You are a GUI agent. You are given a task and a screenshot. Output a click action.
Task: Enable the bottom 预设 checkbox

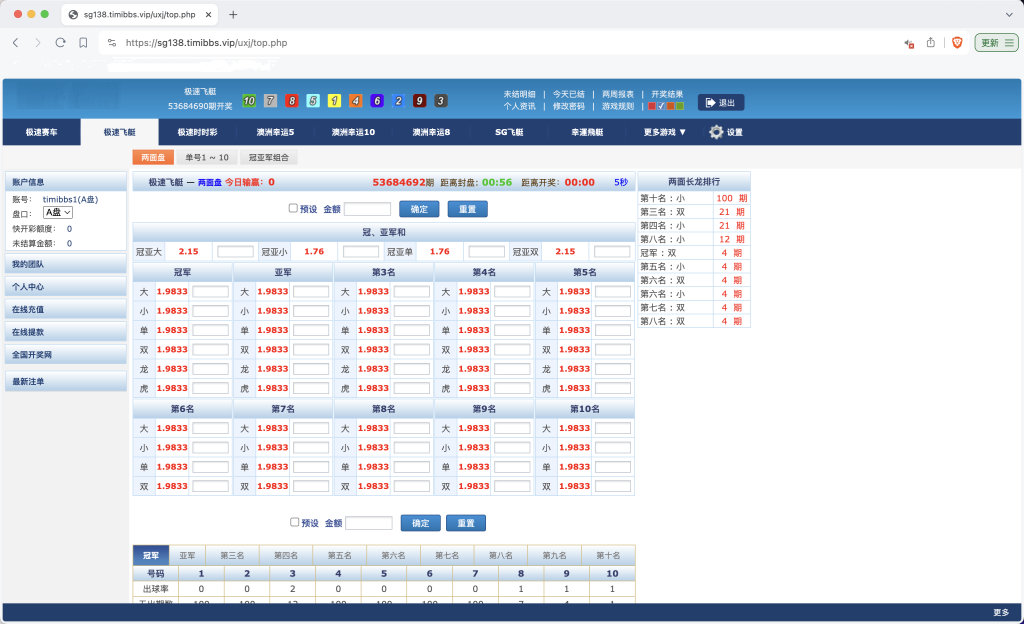294,522
